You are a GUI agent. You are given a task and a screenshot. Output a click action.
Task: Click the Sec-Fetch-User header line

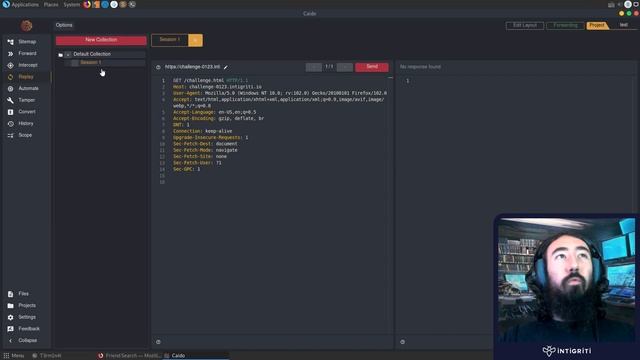(197, 163)
